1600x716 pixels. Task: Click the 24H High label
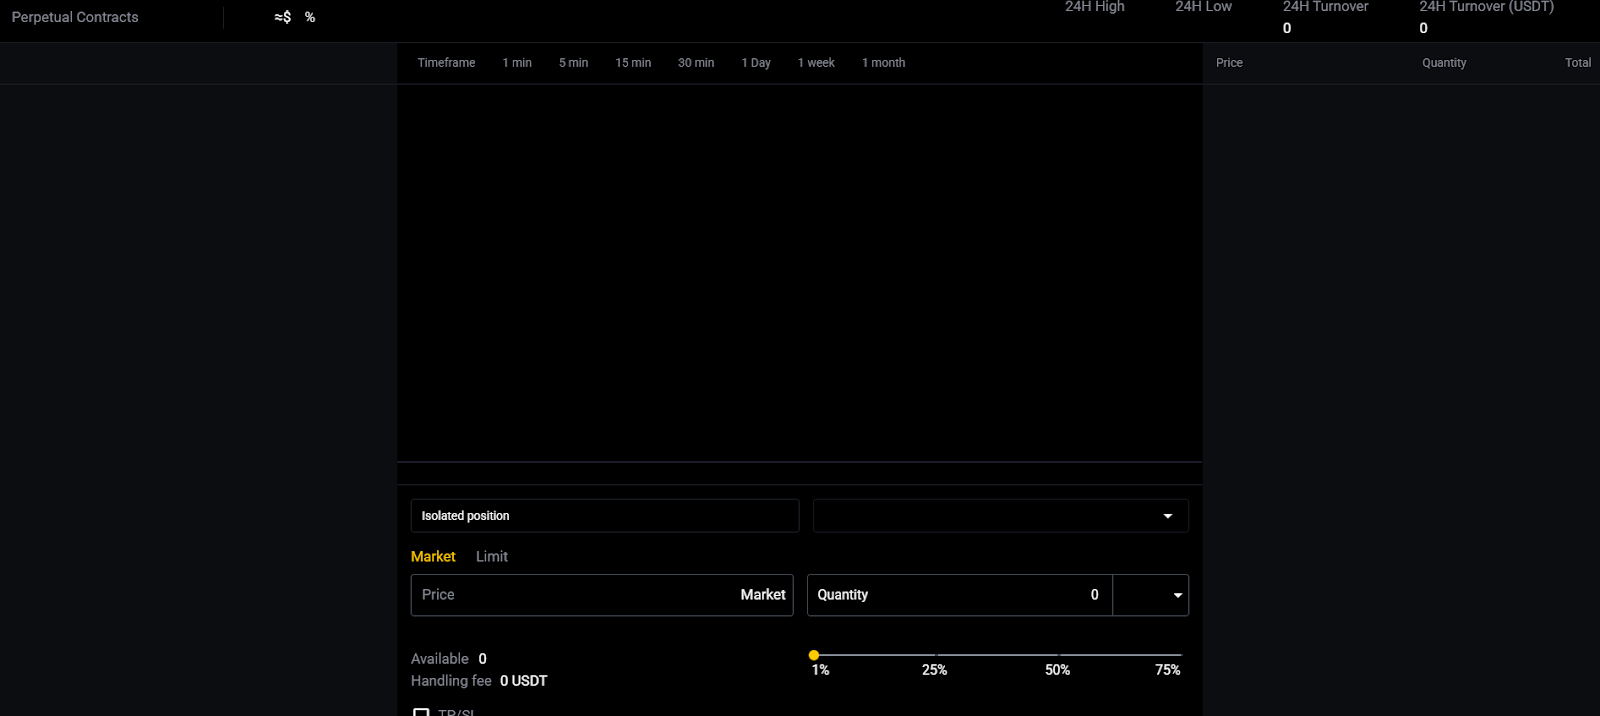click(1094, 7)
